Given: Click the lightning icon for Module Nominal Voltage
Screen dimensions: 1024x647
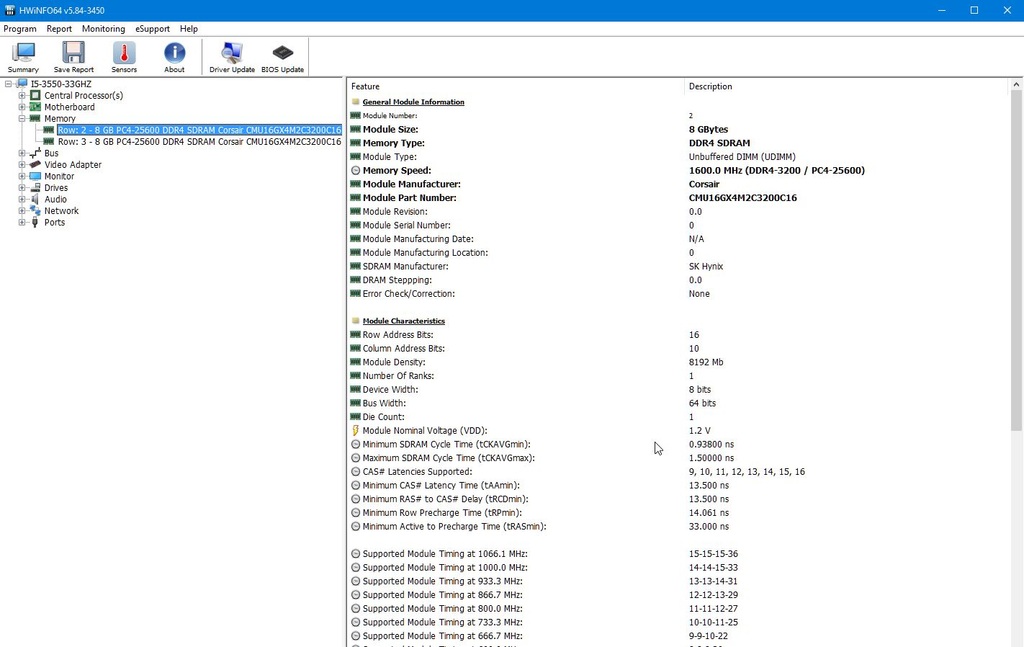Looking at the screenshot, I should click(355, 430).
